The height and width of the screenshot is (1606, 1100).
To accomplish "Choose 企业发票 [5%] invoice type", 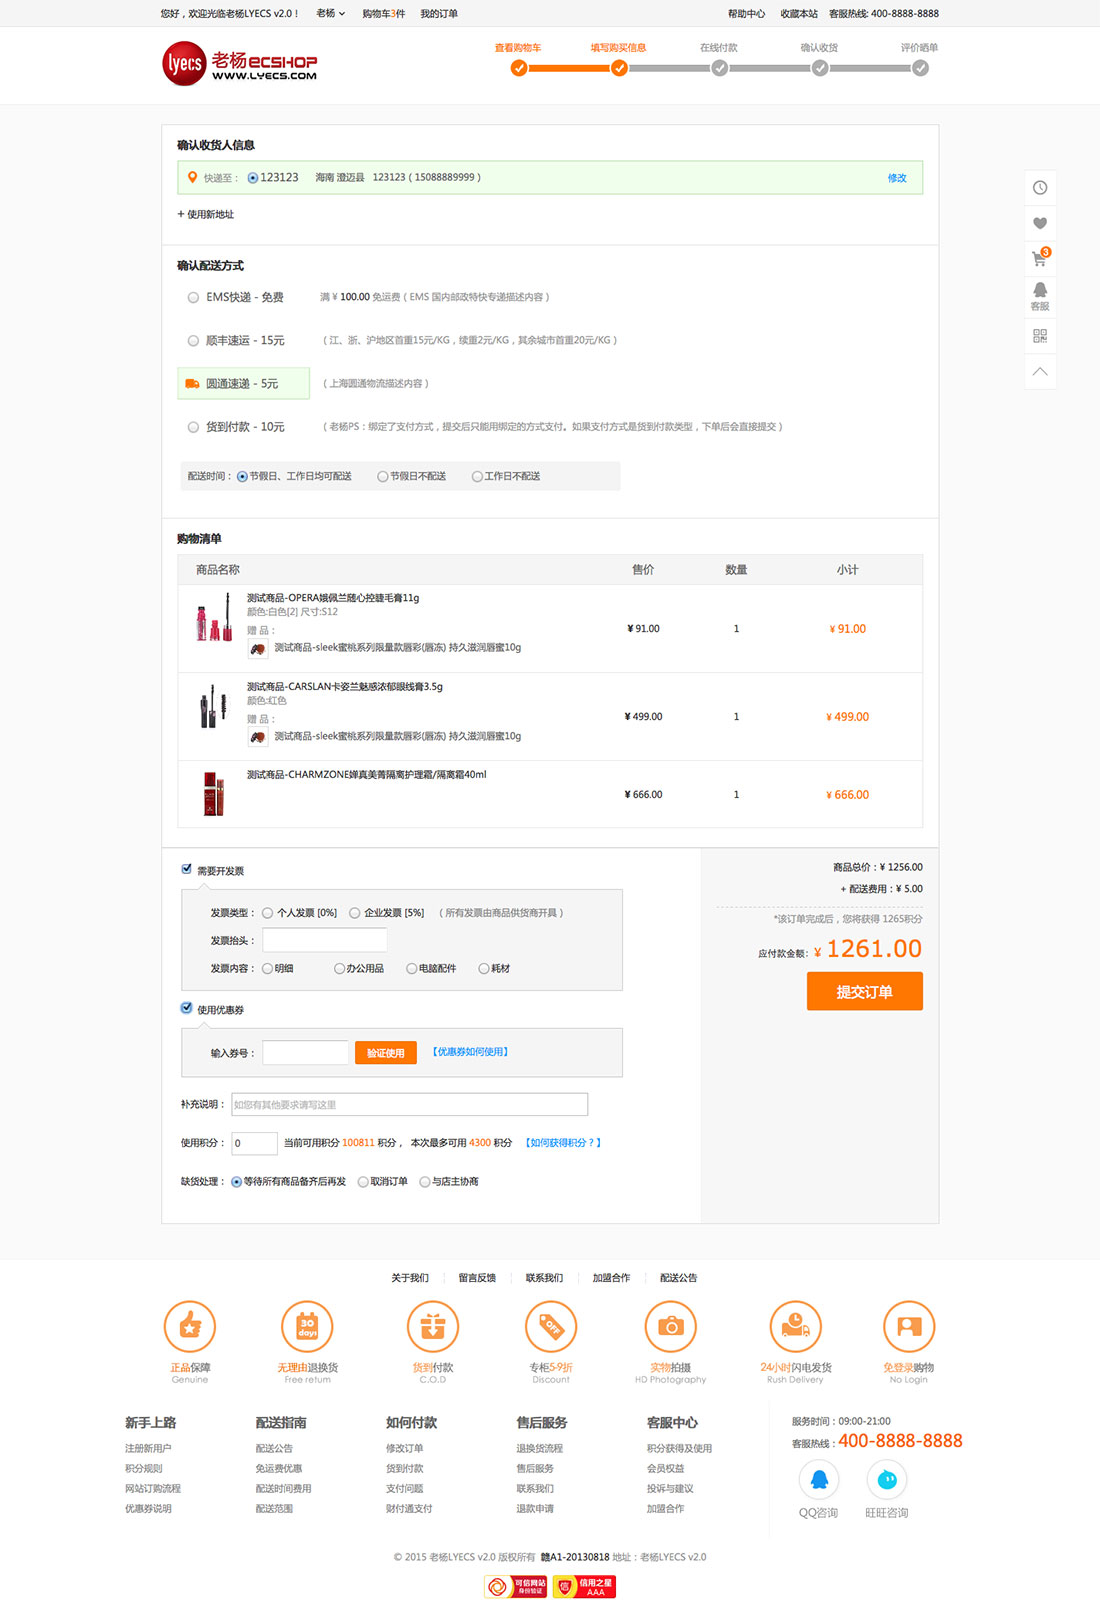I will click(x=355, y=913).
